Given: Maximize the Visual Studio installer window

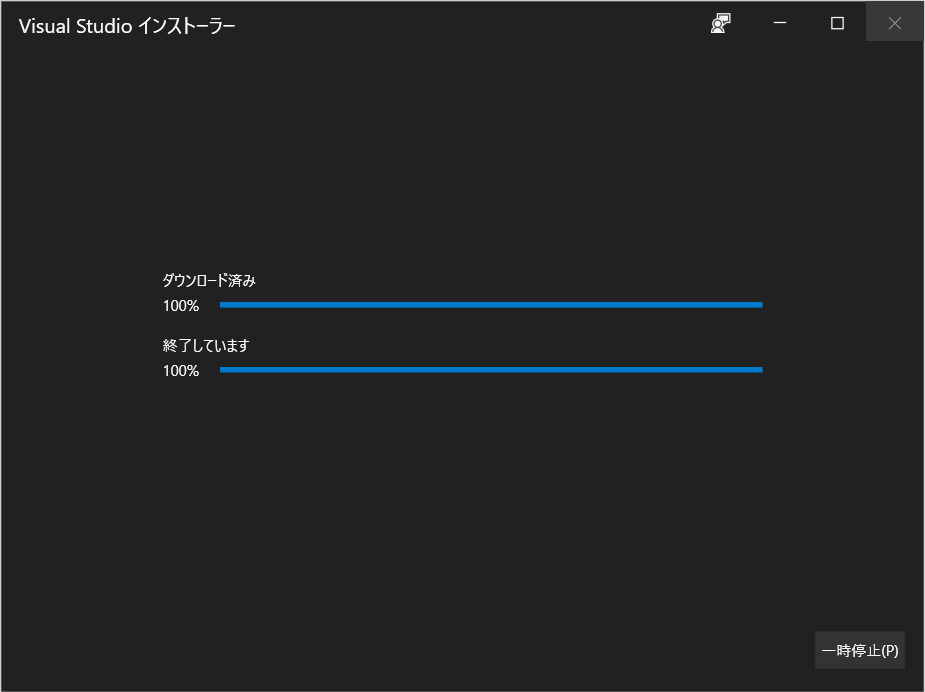Looking at the screenshot, I should coord(837,22).
